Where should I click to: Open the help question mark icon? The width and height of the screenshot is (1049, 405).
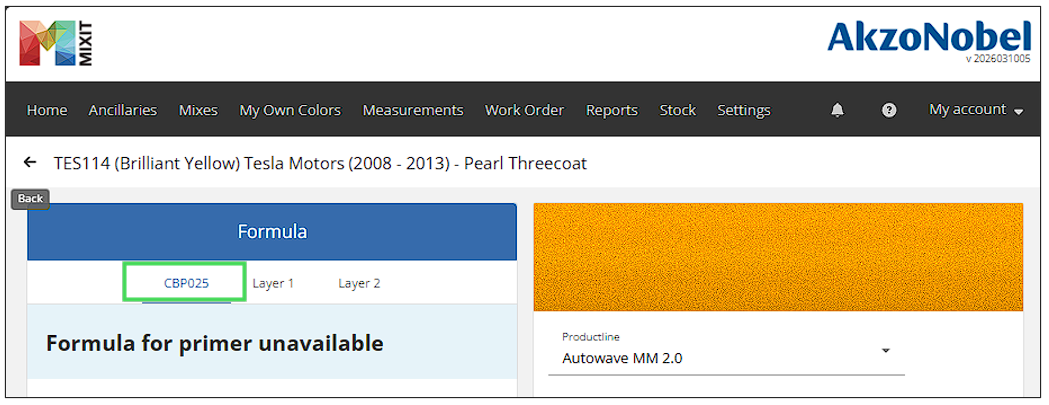[x=888, y=110]
